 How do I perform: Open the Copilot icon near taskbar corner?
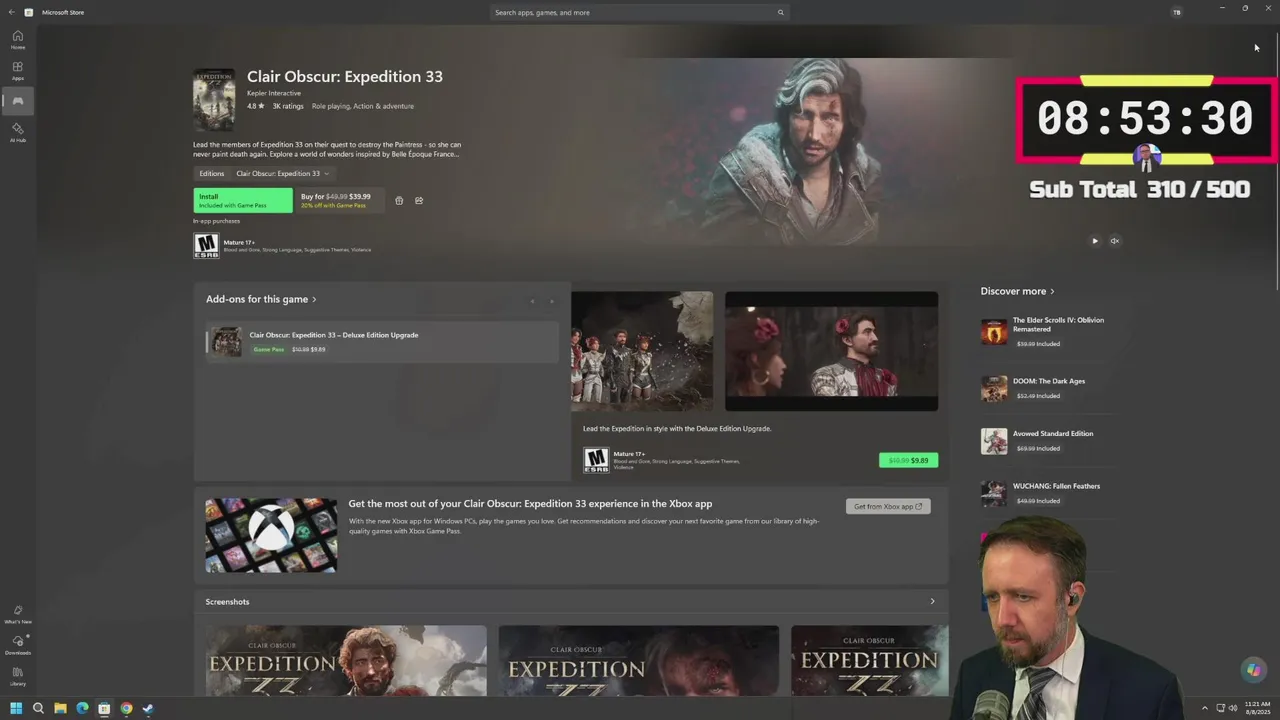tap(1253, 670)
